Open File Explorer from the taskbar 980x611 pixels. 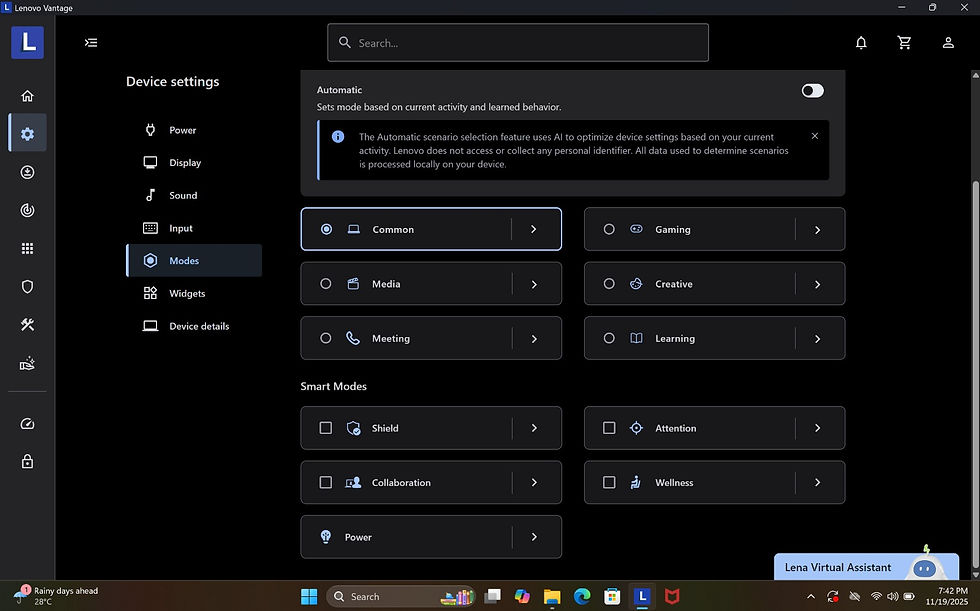click(551, 596)
